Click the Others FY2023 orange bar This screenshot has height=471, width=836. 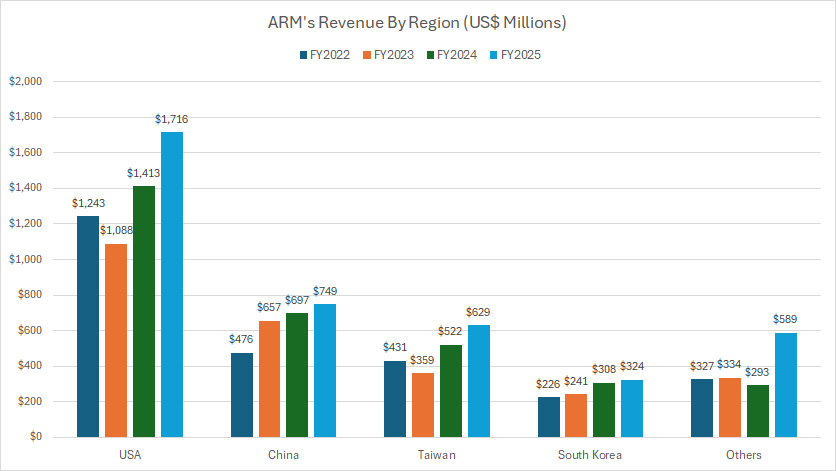(730, 408)
